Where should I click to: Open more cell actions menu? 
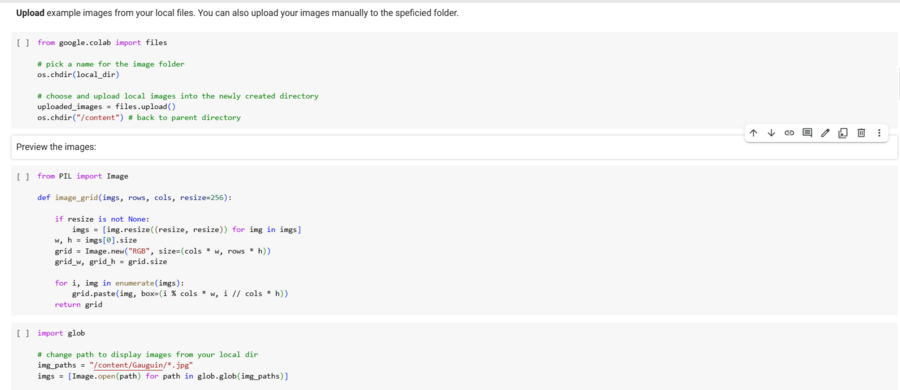879,133
